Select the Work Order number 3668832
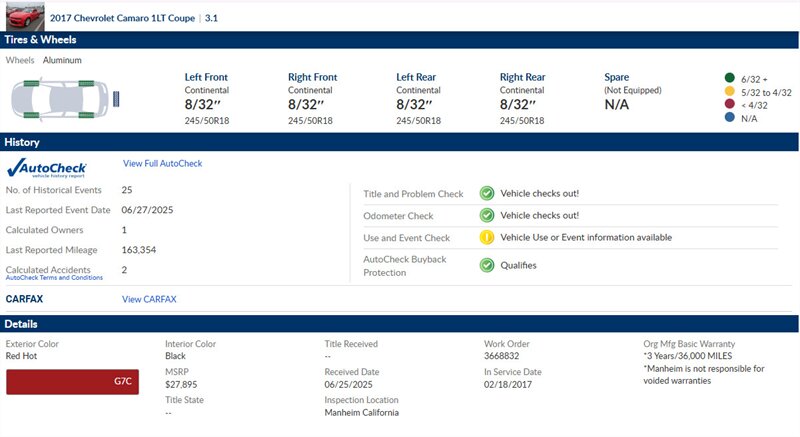800x437 pixels. (x=502, y=356)
